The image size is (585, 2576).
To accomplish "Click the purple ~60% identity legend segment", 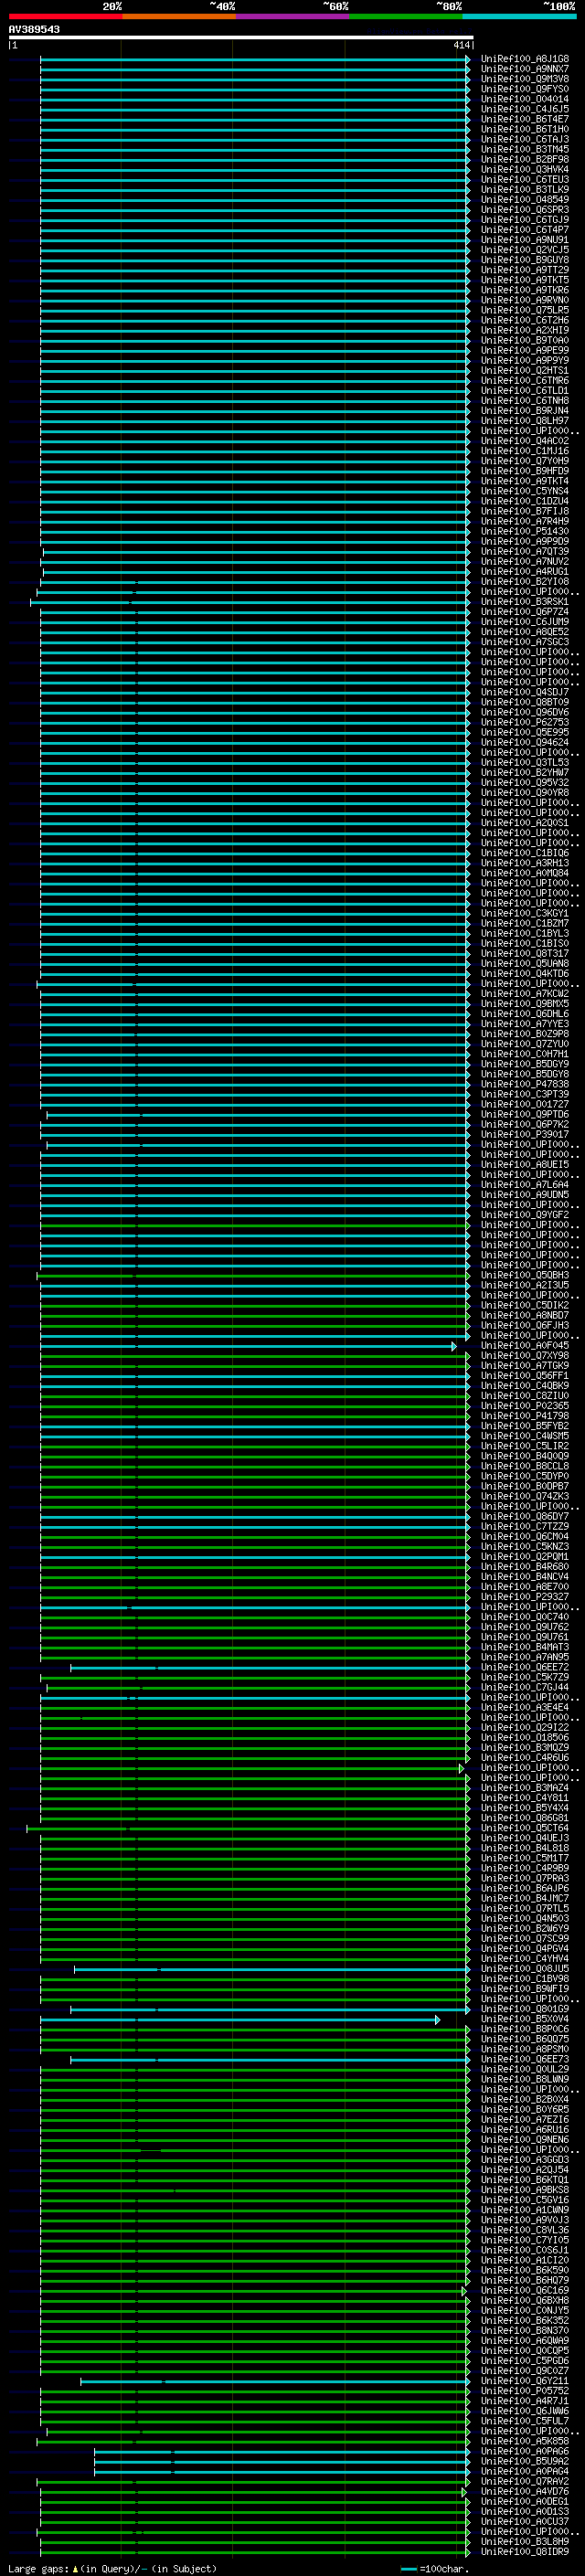I will point(292,16).
